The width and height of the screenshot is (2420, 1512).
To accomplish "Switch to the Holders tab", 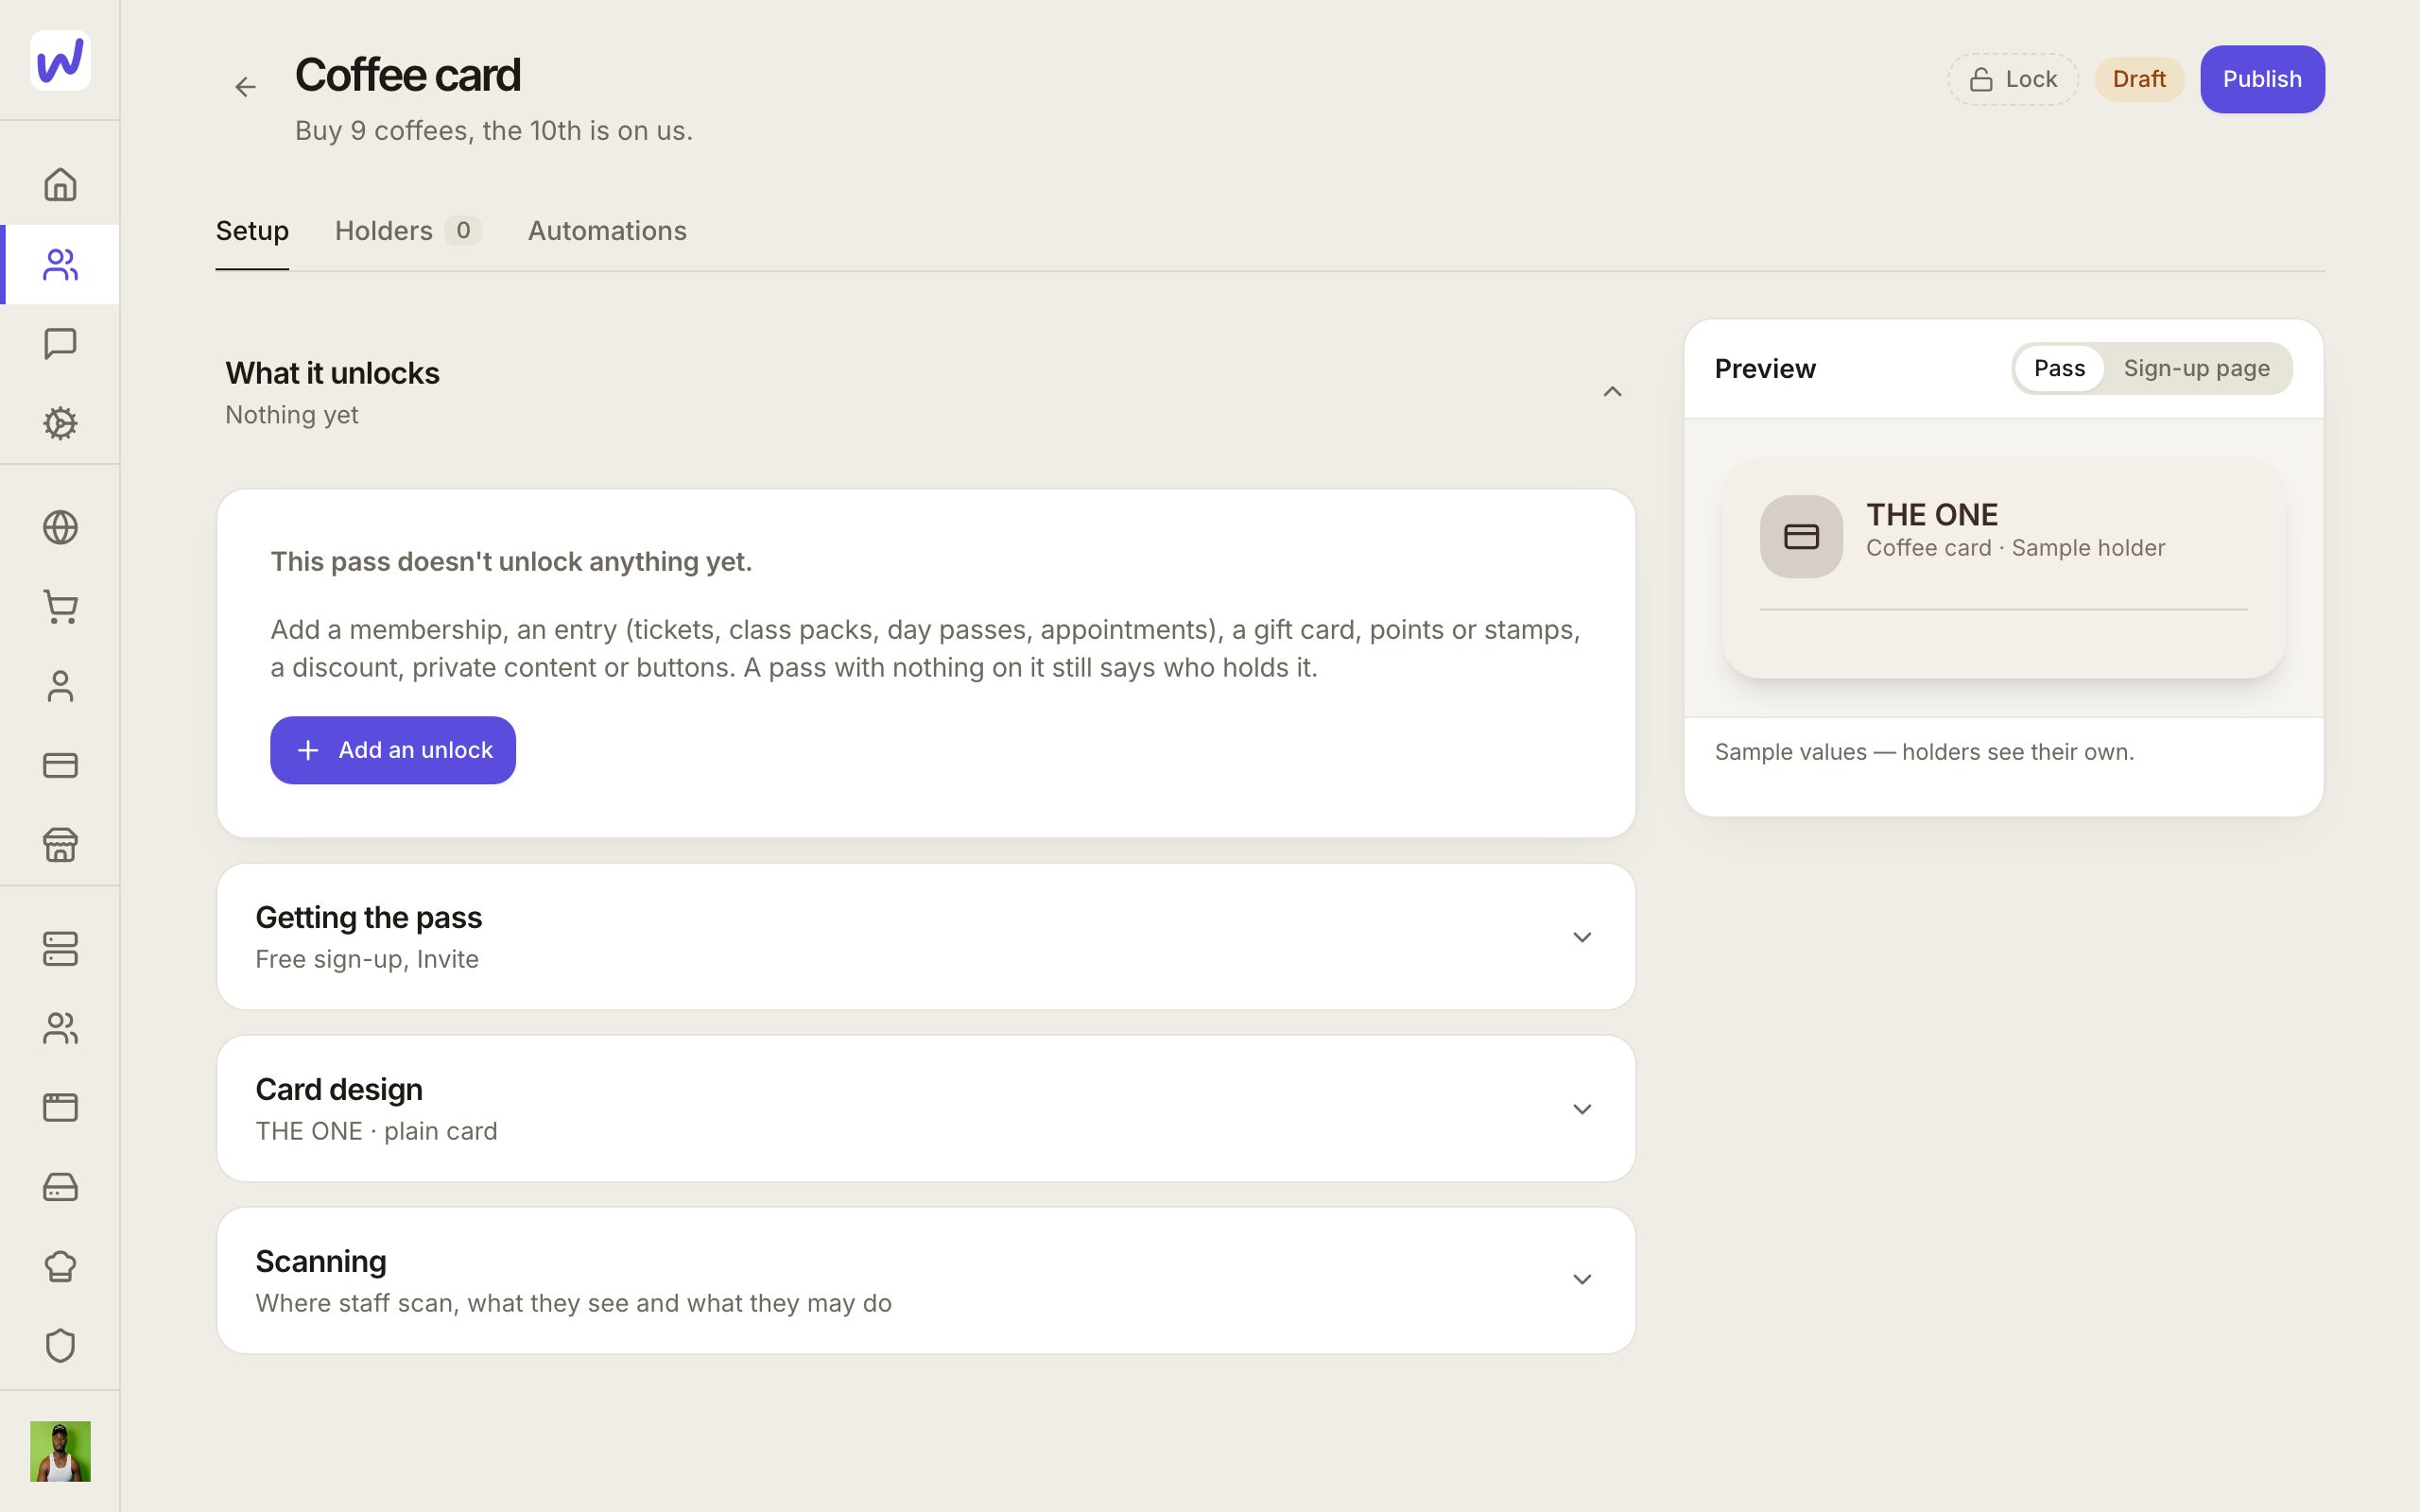I will point(408,231).
